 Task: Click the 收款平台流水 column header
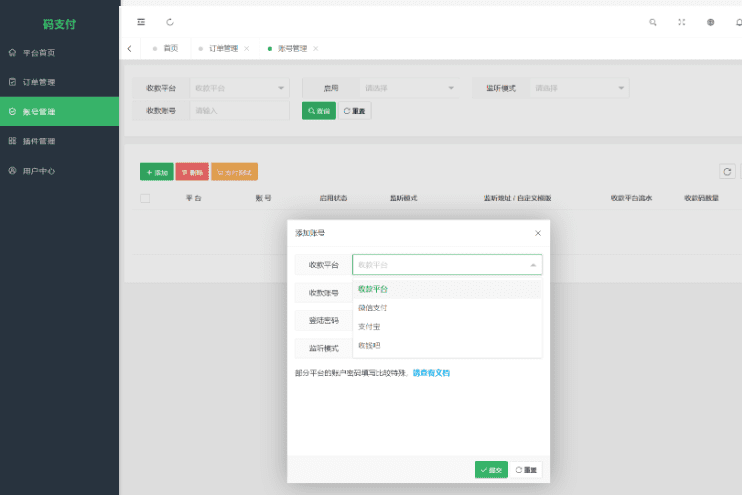click(x=631, y=198)
